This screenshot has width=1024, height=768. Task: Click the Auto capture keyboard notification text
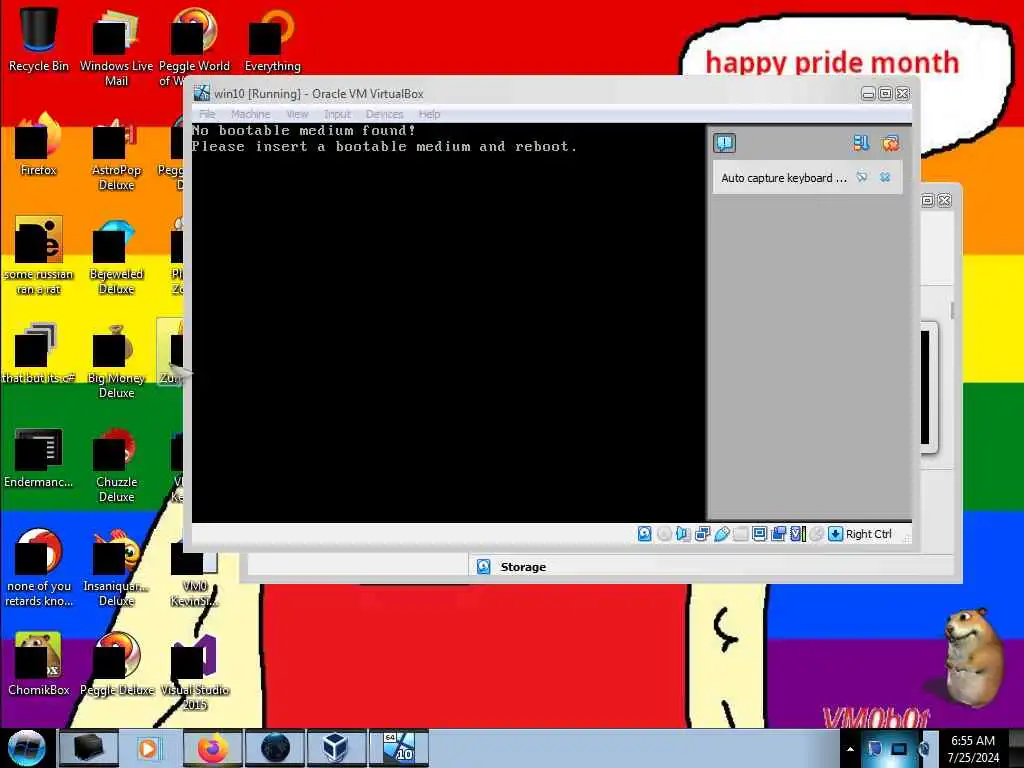pyautogui.click(x=784, y=178)
